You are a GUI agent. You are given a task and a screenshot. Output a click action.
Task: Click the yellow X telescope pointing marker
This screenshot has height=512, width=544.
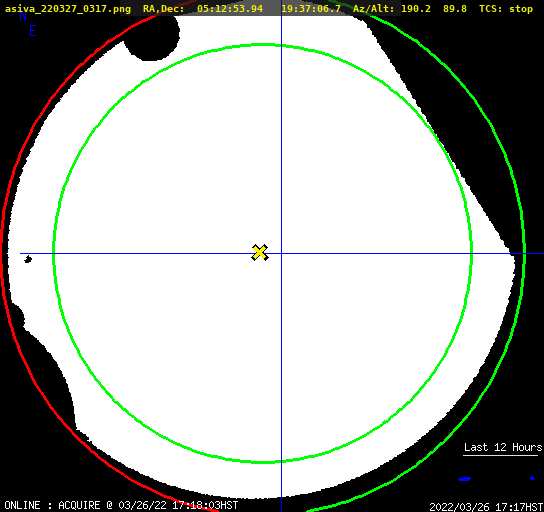click(x=260, y=252)
